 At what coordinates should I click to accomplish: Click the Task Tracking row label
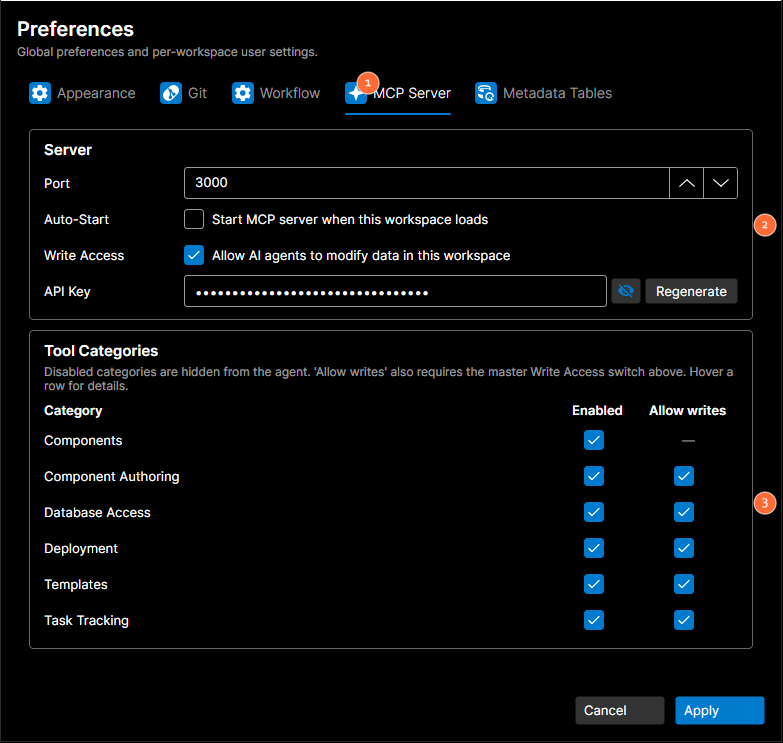(x=86, y=620)
